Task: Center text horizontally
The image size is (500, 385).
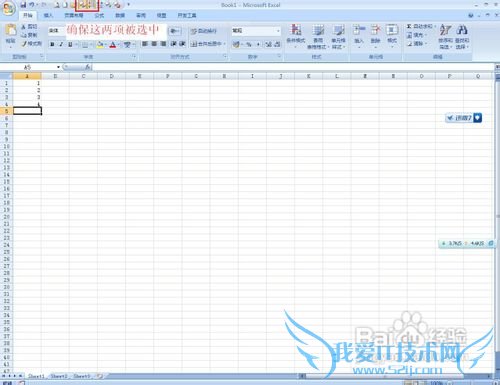Action: coord(154,44)
